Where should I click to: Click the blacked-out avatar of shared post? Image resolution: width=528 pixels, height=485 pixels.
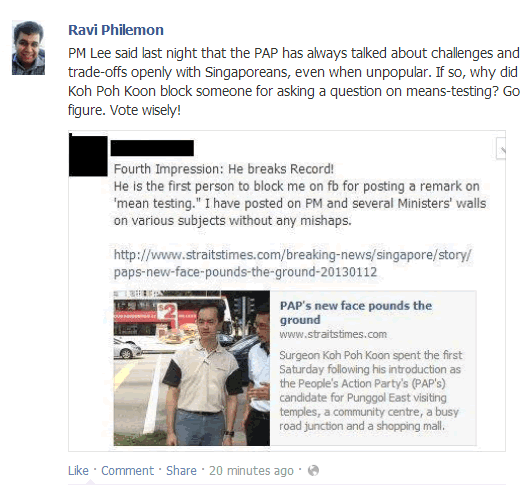88,155
